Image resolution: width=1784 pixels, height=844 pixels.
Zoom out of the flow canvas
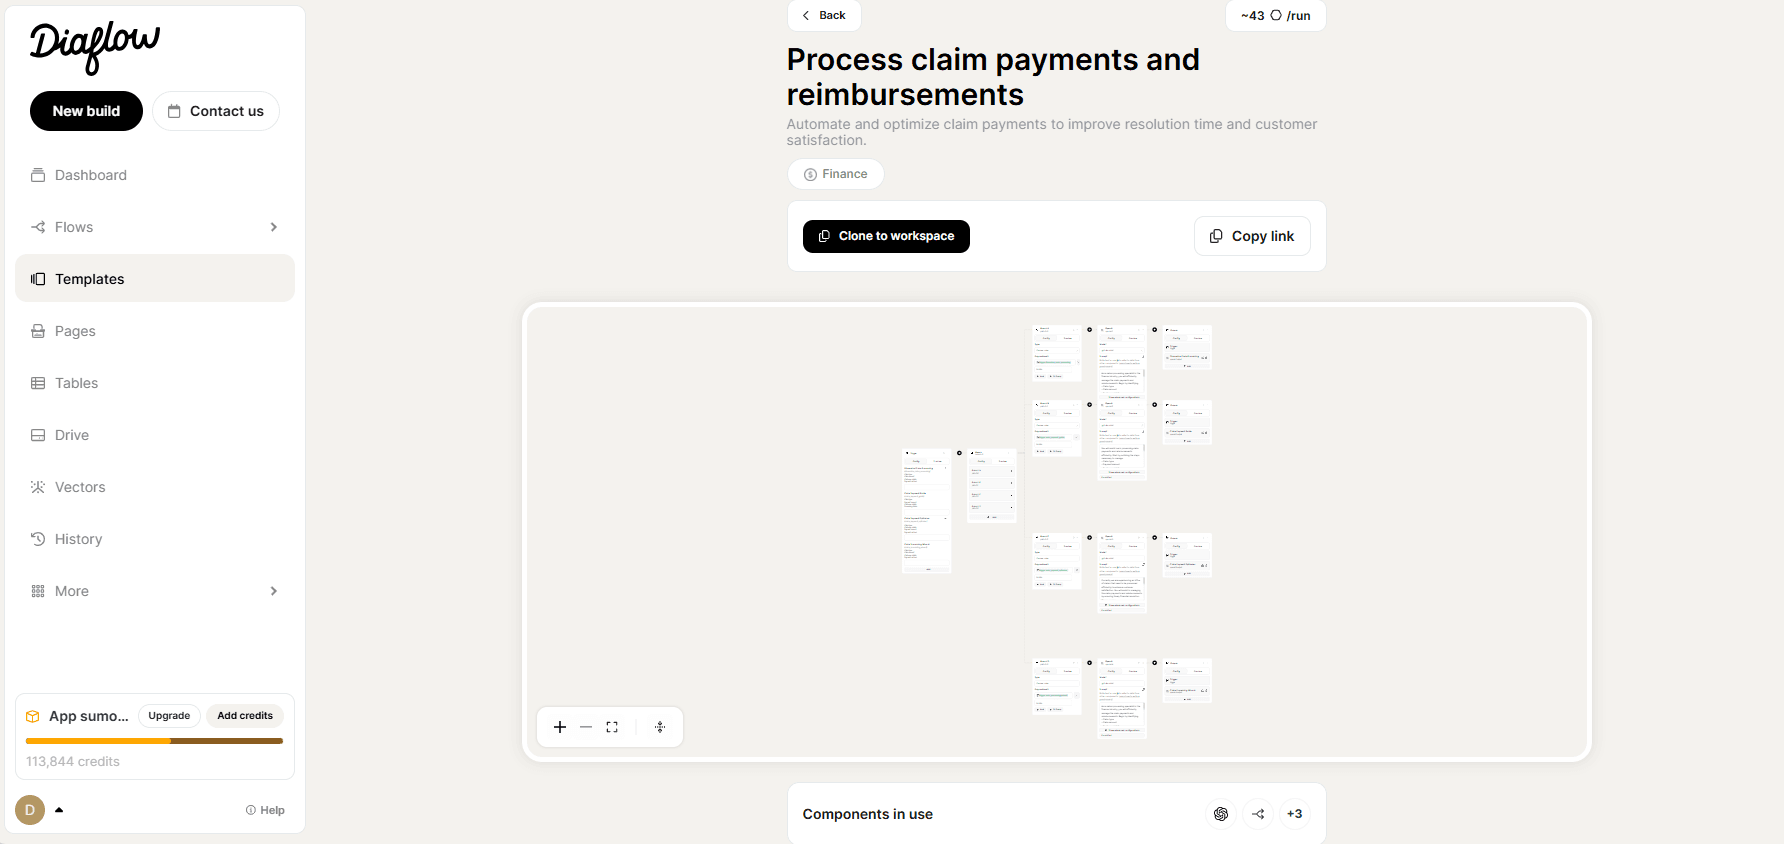[x=586, y=727]
